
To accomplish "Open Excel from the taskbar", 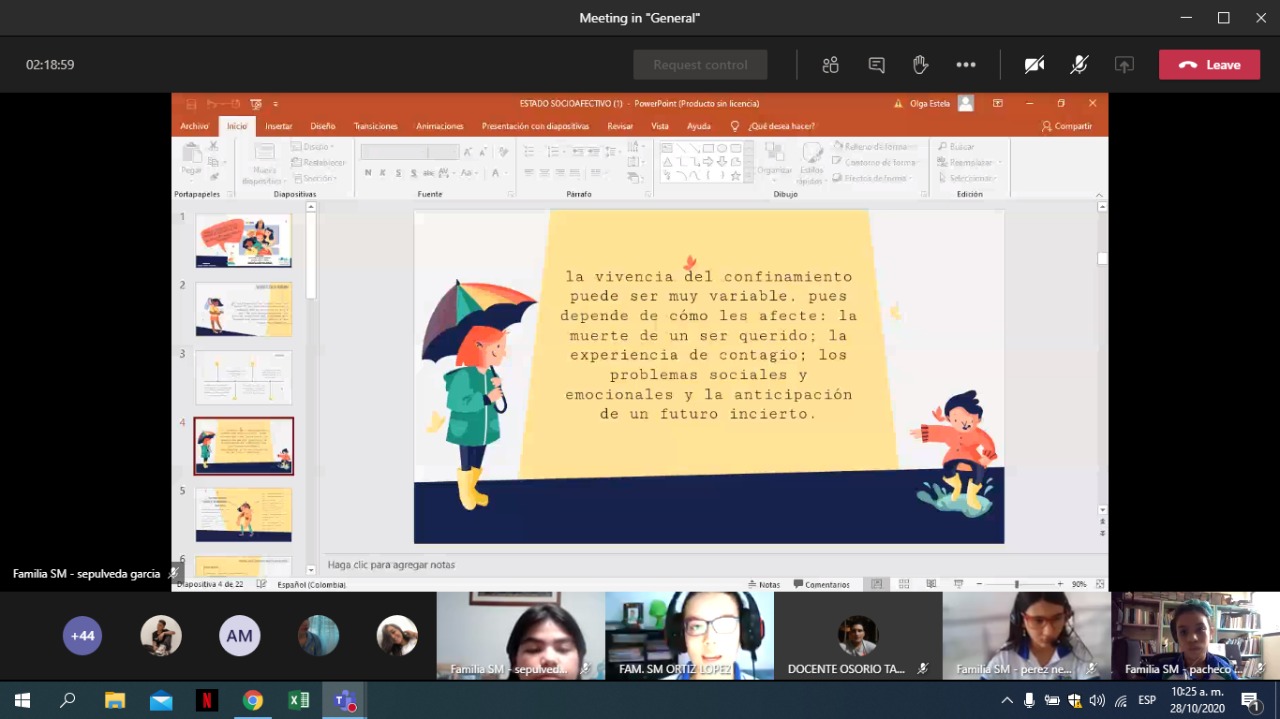I will point(299,700).
